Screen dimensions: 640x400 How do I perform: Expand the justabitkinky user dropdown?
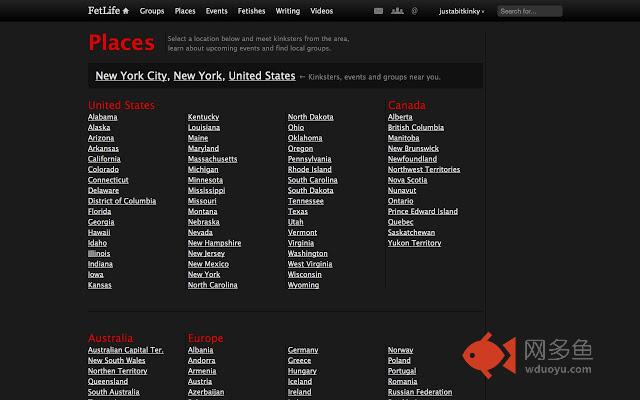[x=462, y=11]
